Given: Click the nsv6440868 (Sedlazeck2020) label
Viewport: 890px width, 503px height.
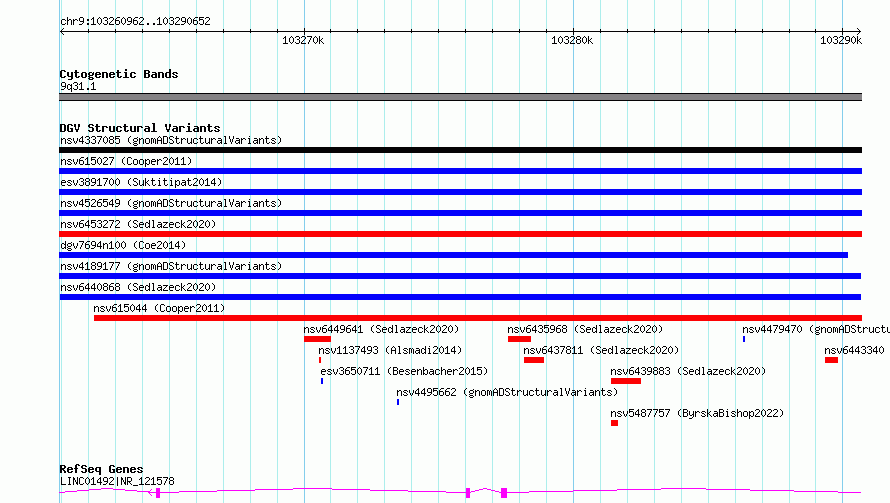Looking at the screenshot, I should [x=138, y=287].
